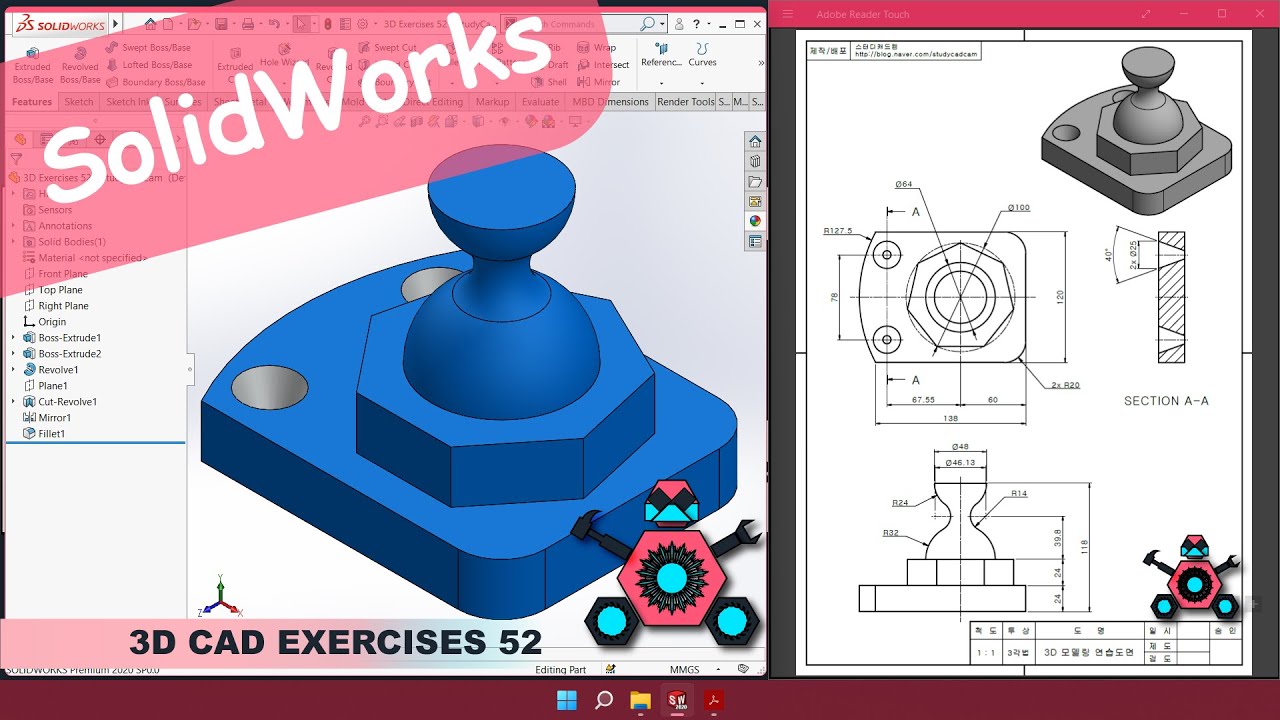The width and height of the screenshot is (1280, 720).
Task: Choose the Swept Cut command
Action: 387,47
